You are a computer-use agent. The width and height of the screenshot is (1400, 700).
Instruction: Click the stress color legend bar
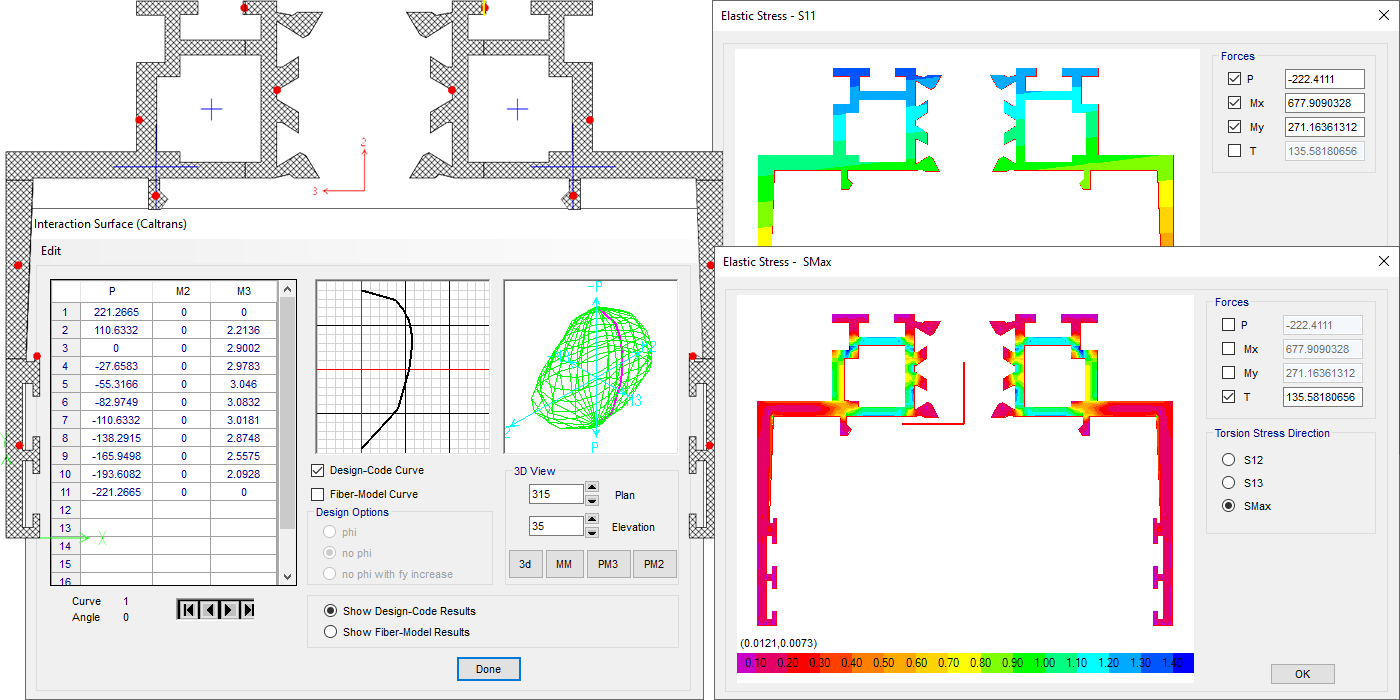[x=965, y=663]
